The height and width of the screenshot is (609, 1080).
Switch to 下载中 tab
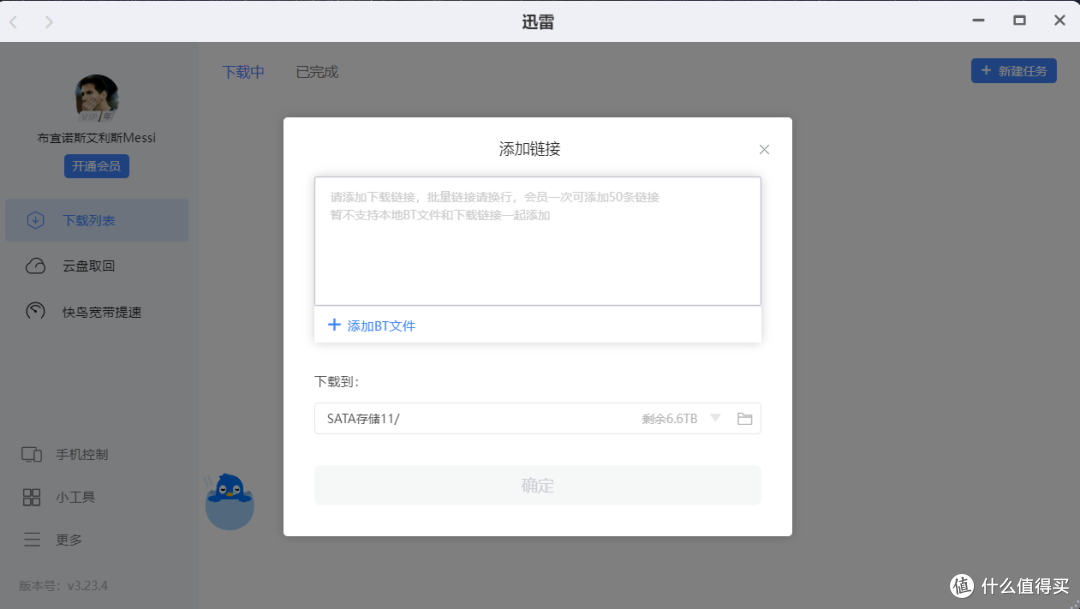(243, 72)
